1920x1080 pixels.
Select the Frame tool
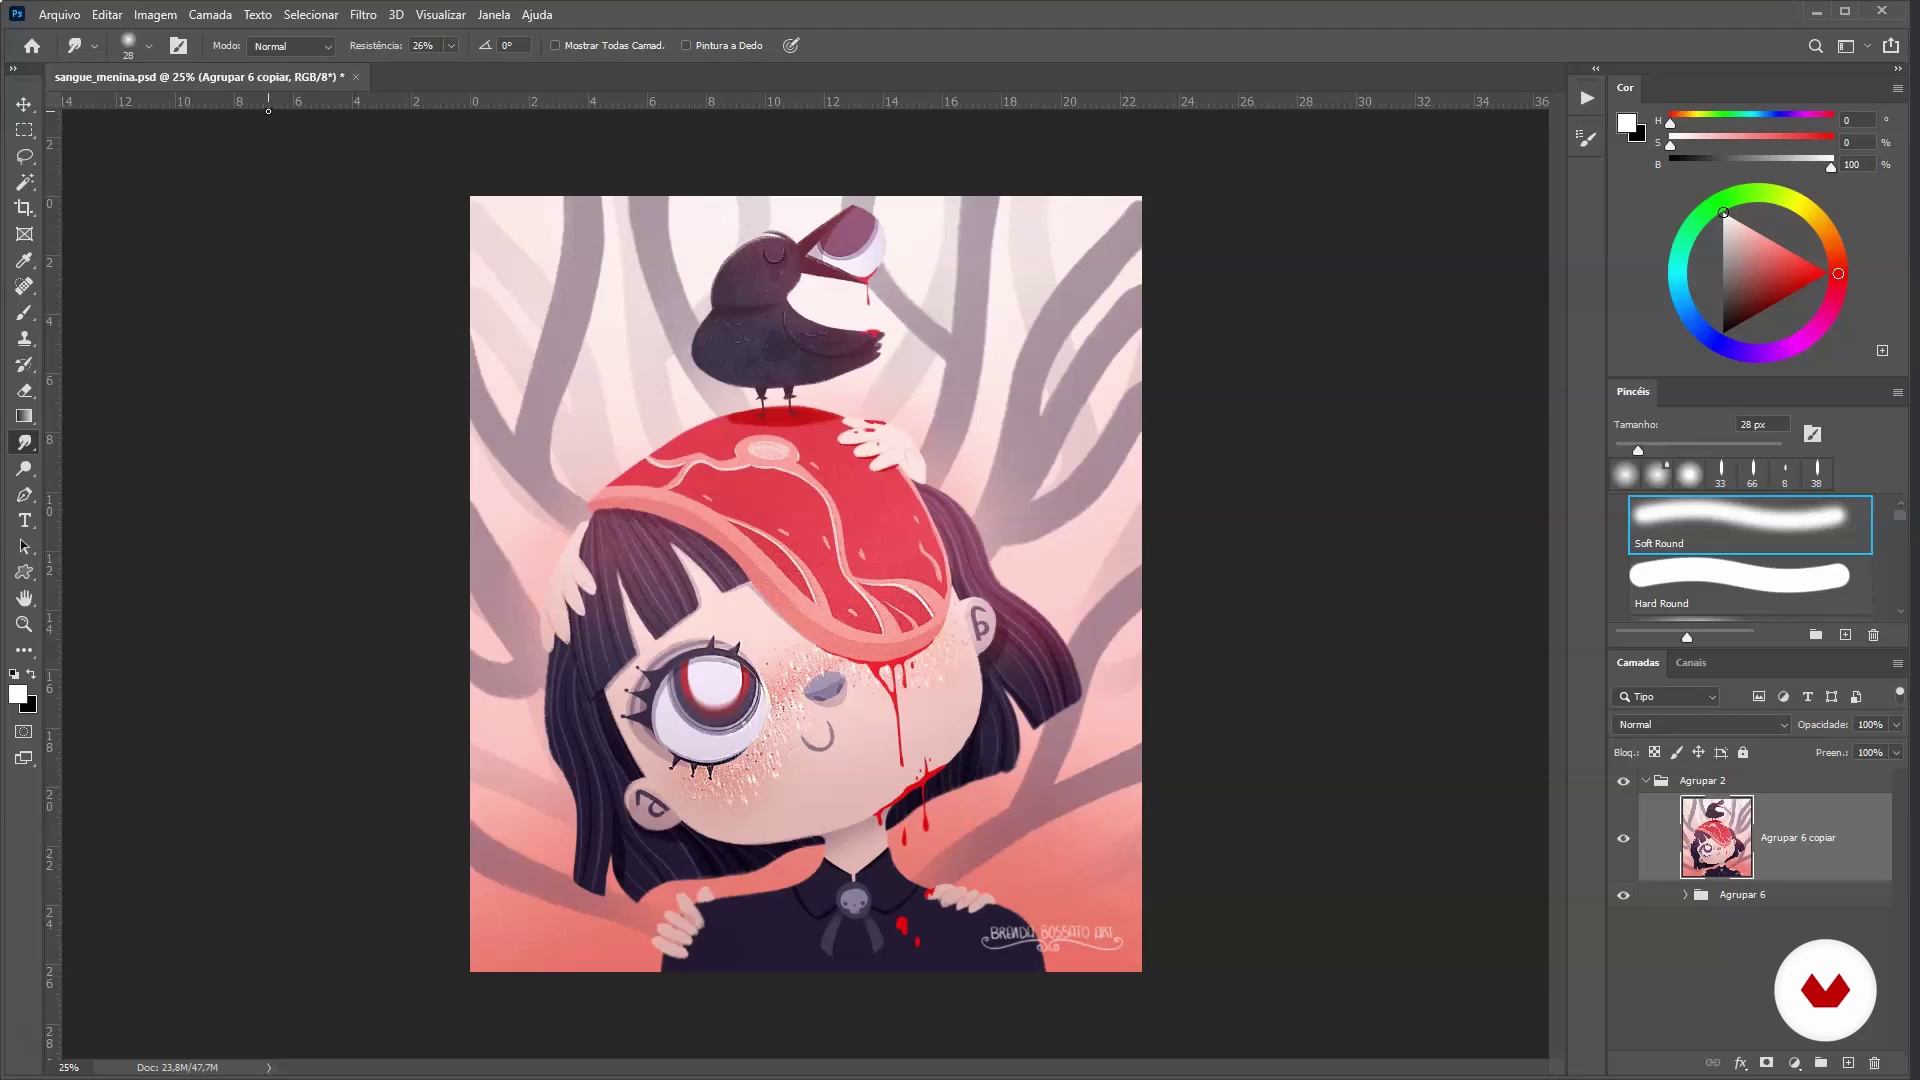click(24, 234)
